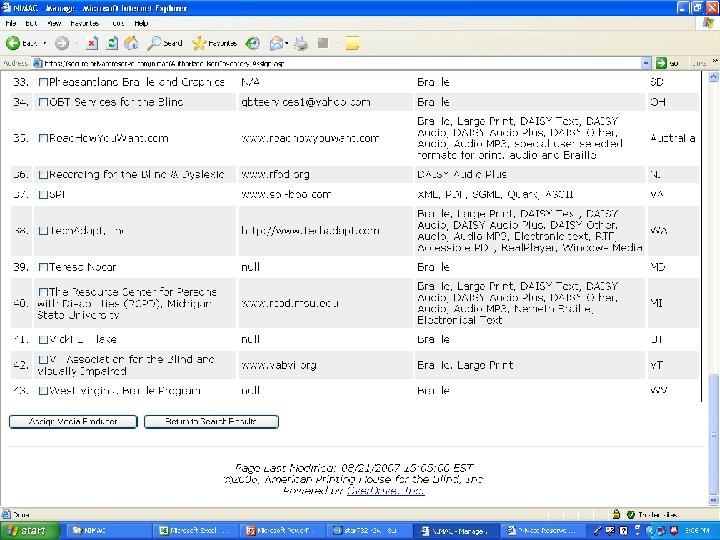This screenshot has width=720, height=540.
Task: Check the Teresa Nocar checkbox
Action: pyautogui.click(x=43, y=267)
